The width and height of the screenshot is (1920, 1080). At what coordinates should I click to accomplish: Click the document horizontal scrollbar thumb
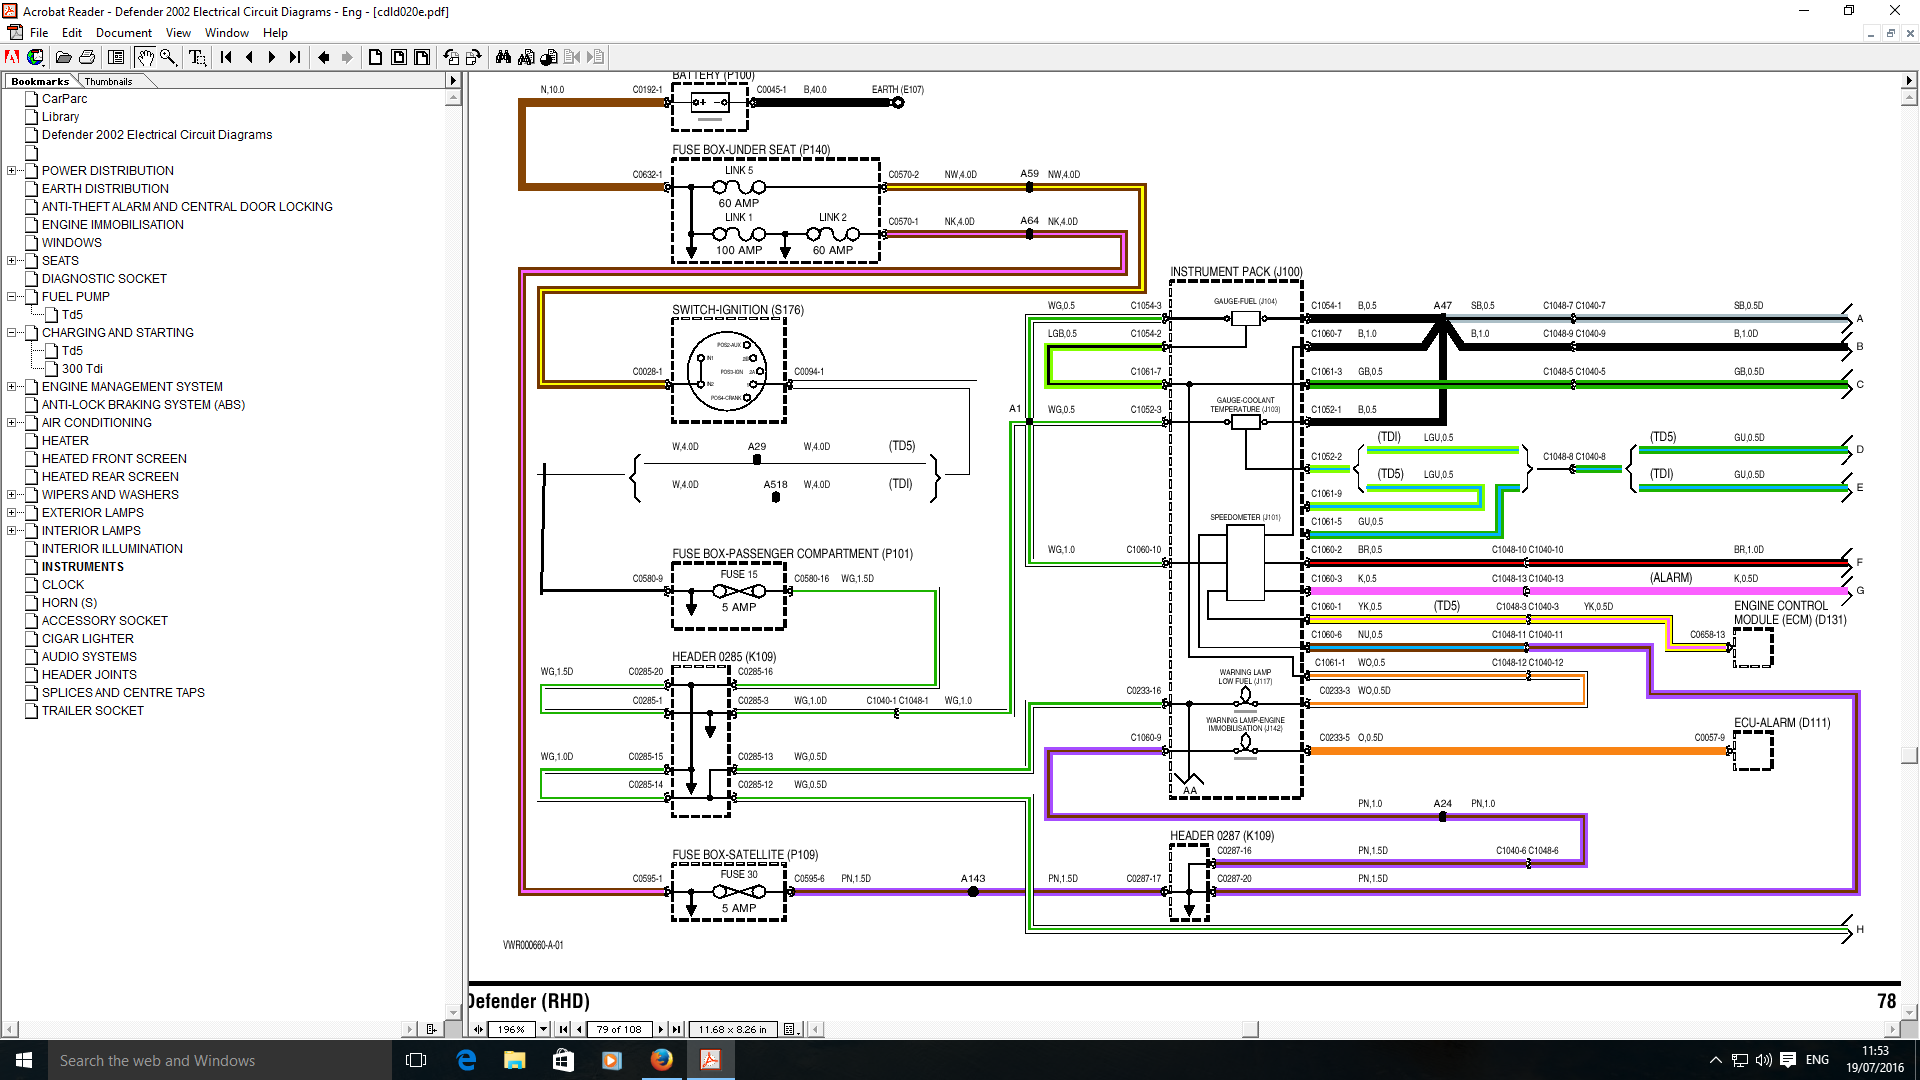point(1250,1029)
